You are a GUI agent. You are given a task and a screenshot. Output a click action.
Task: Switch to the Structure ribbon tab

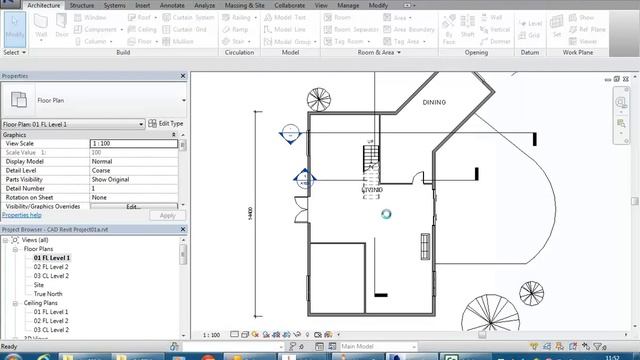(x=82, y=5)
